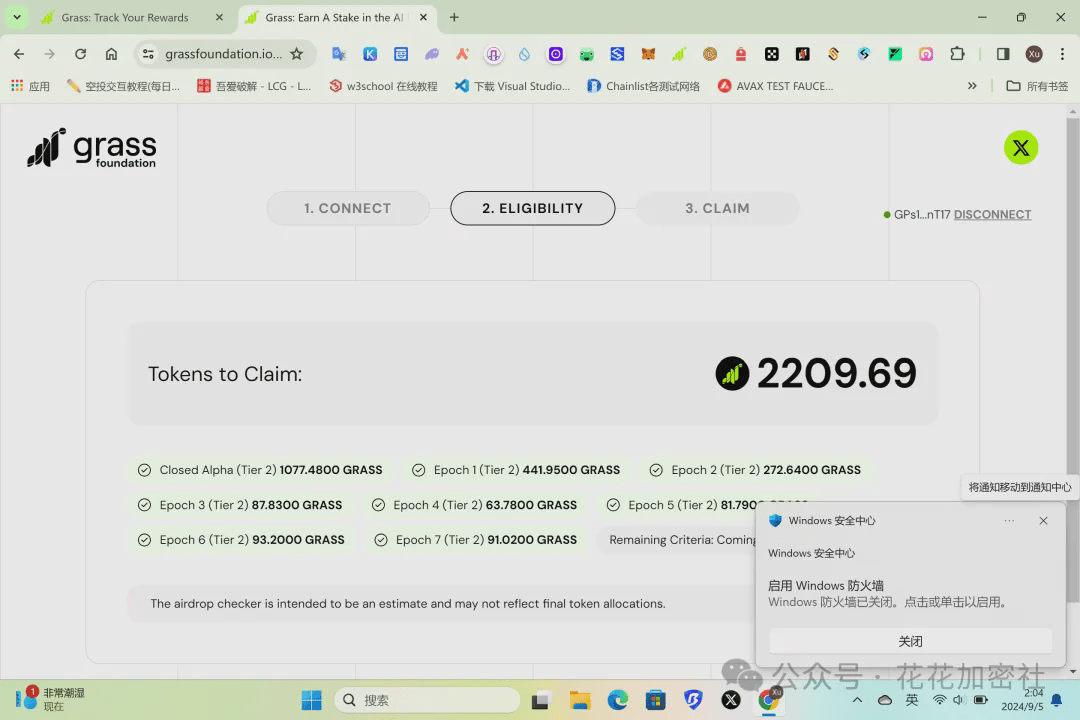Expand the tab search dropdown

pyautogui.click(x=17, y=18)
